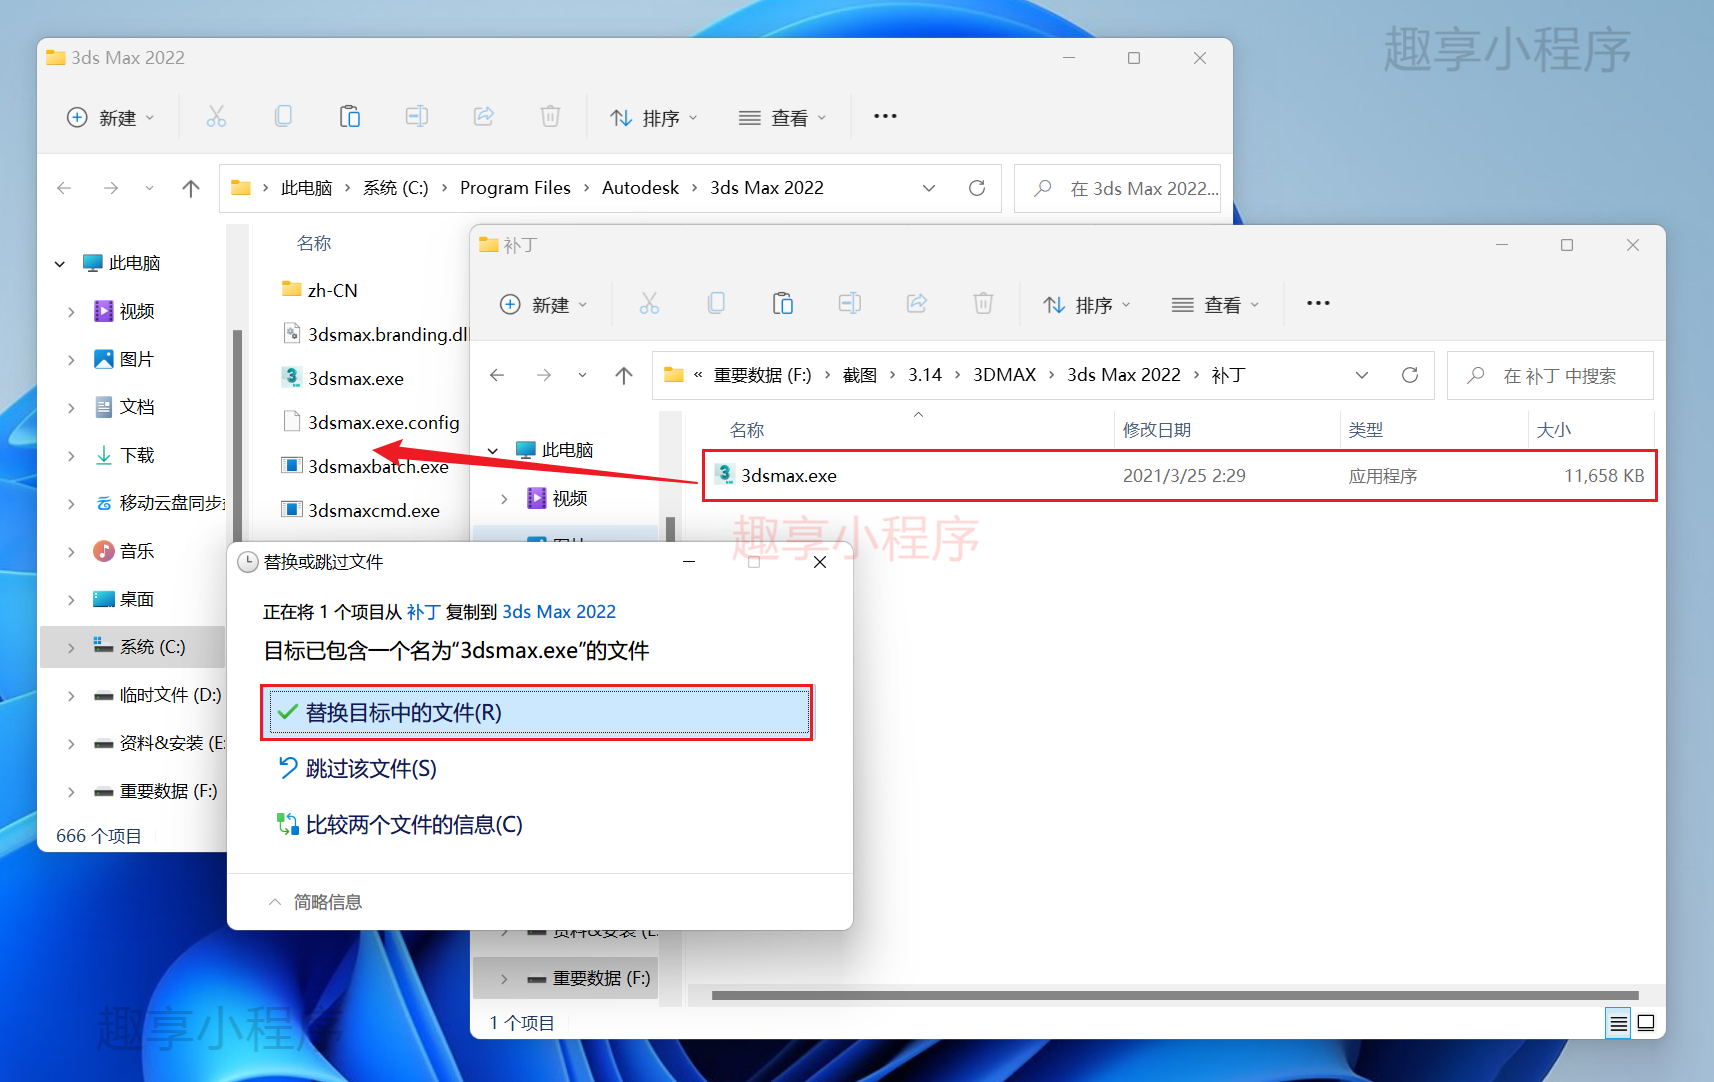Click horizontal scrollbar in 补丁 window
Viewport: 1714px width, 1082px height.
pos(1175,995)
